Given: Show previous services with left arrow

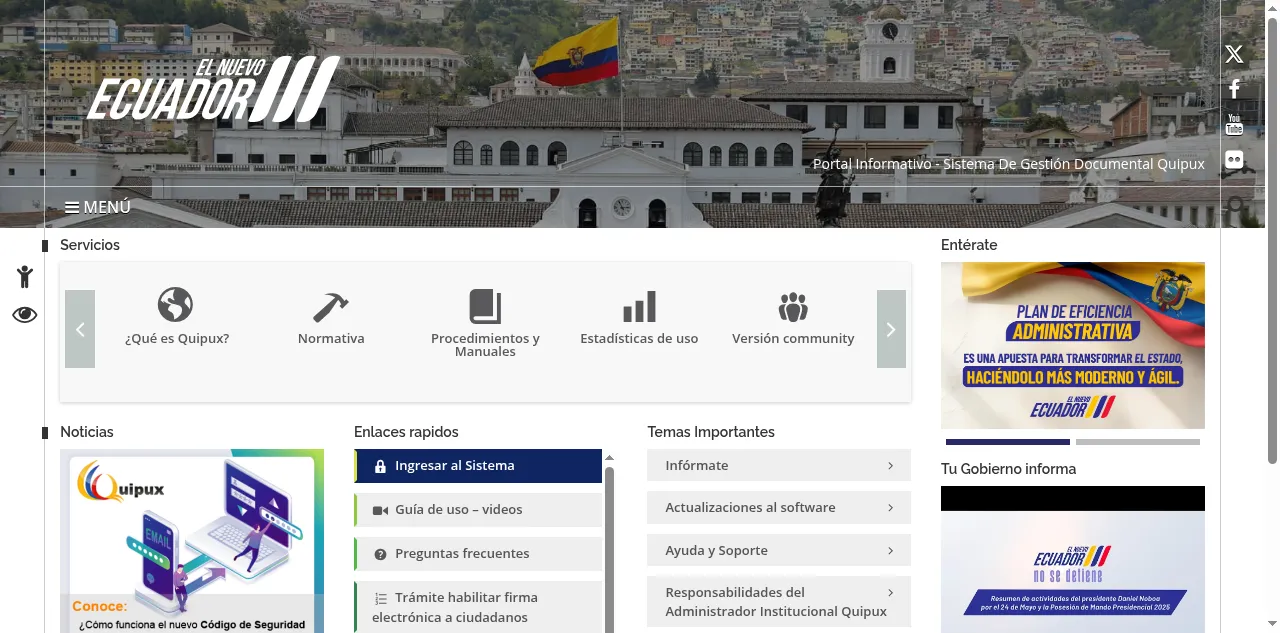Looking at the screenshot, I should (80, 329).
